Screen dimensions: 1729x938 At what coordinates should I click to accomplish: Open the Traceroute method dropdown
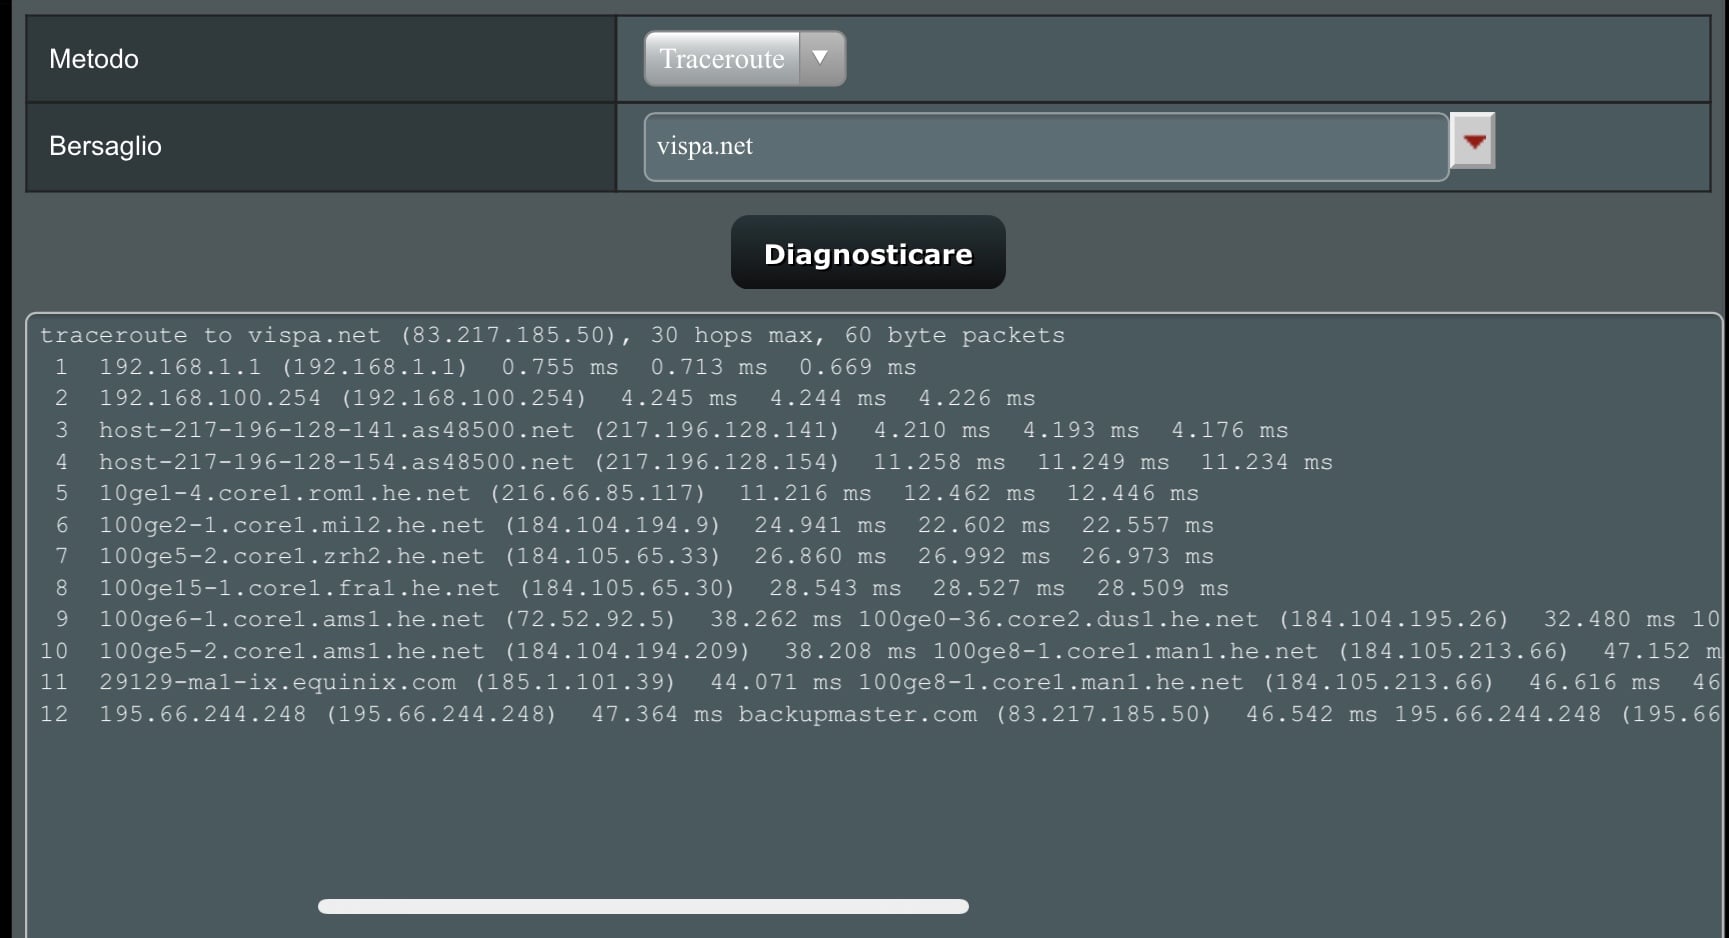pos(745,59)
